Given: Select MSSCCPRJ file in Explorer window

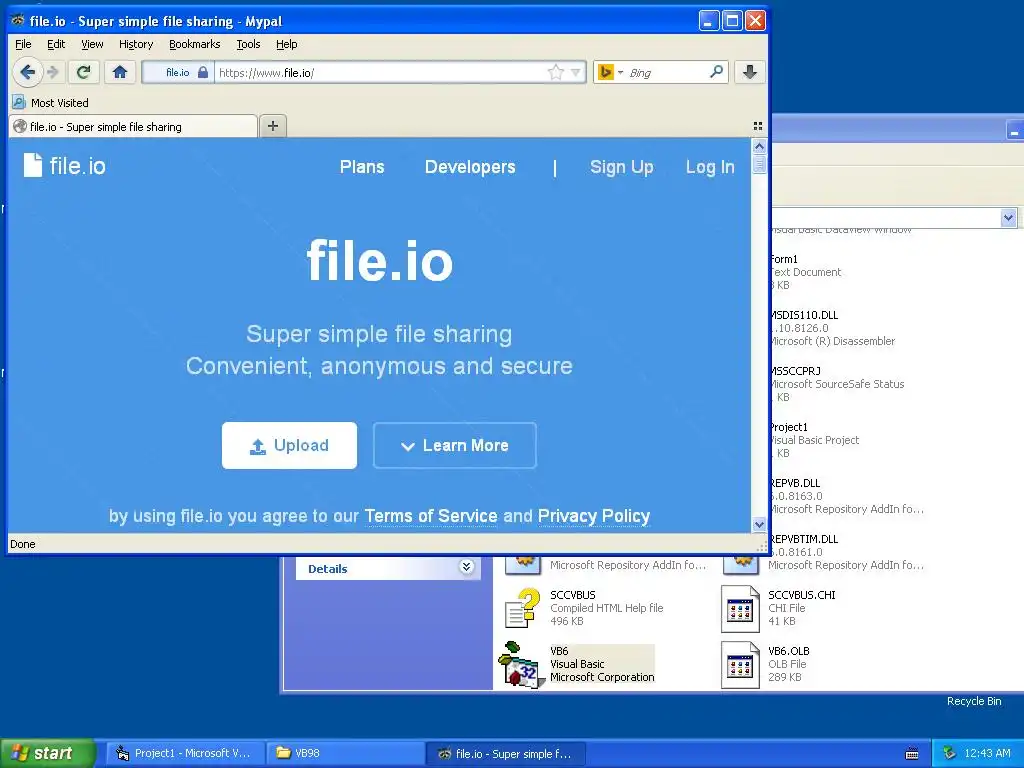Looking at the screenshot, I should click(x=839, y=384).
